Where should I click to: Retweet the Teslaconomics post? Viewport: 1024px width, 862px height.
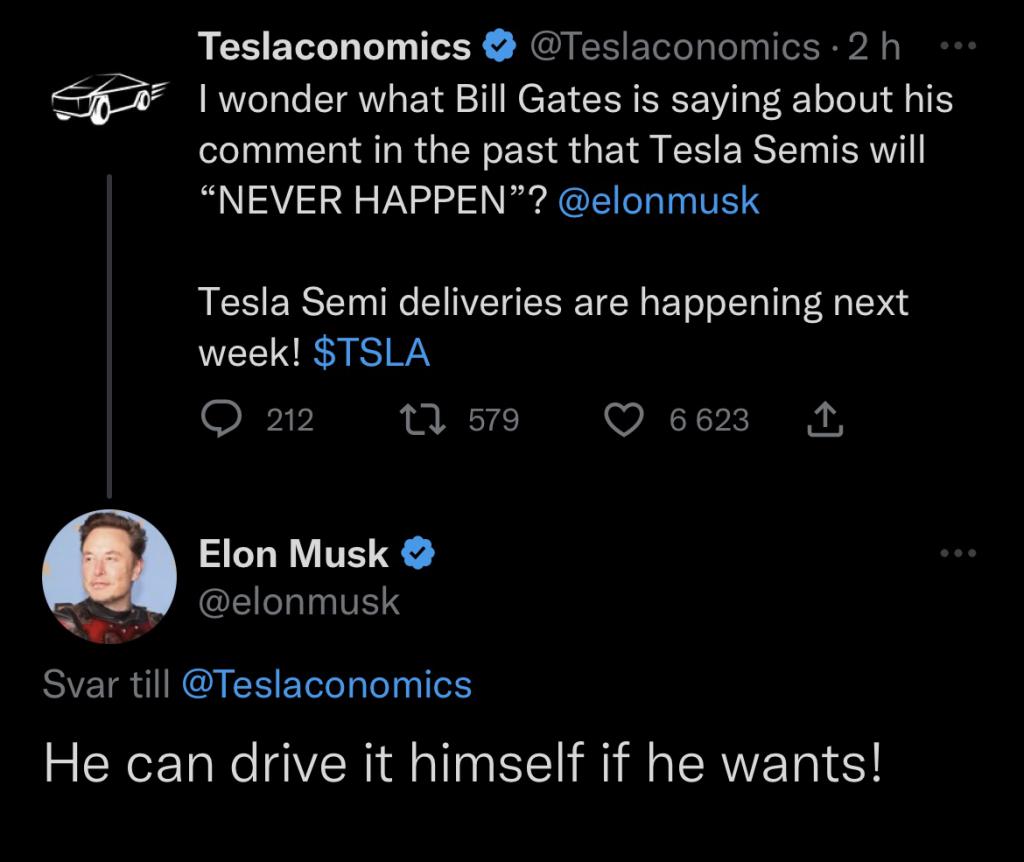(423, 419)
